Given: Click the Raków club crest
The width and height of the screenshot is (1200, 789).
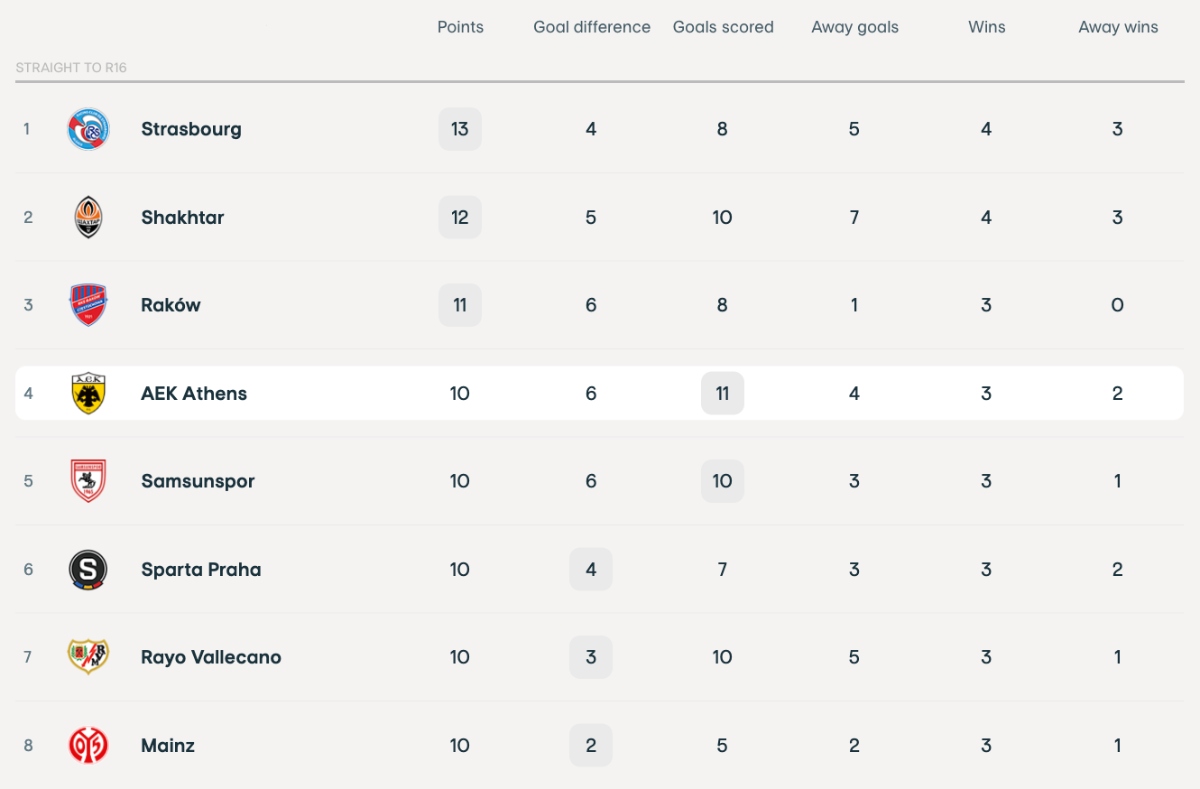Looking at the screenshot, I should (88, 305).
